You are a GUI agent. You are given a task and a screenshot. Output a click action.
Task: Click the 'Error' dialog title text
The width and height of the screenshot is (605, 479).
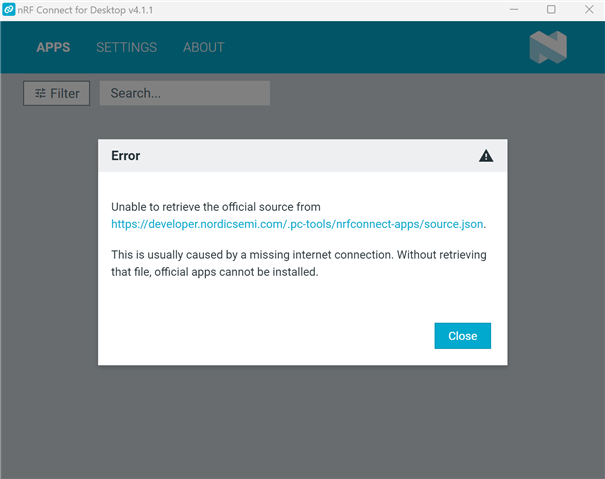125,156
